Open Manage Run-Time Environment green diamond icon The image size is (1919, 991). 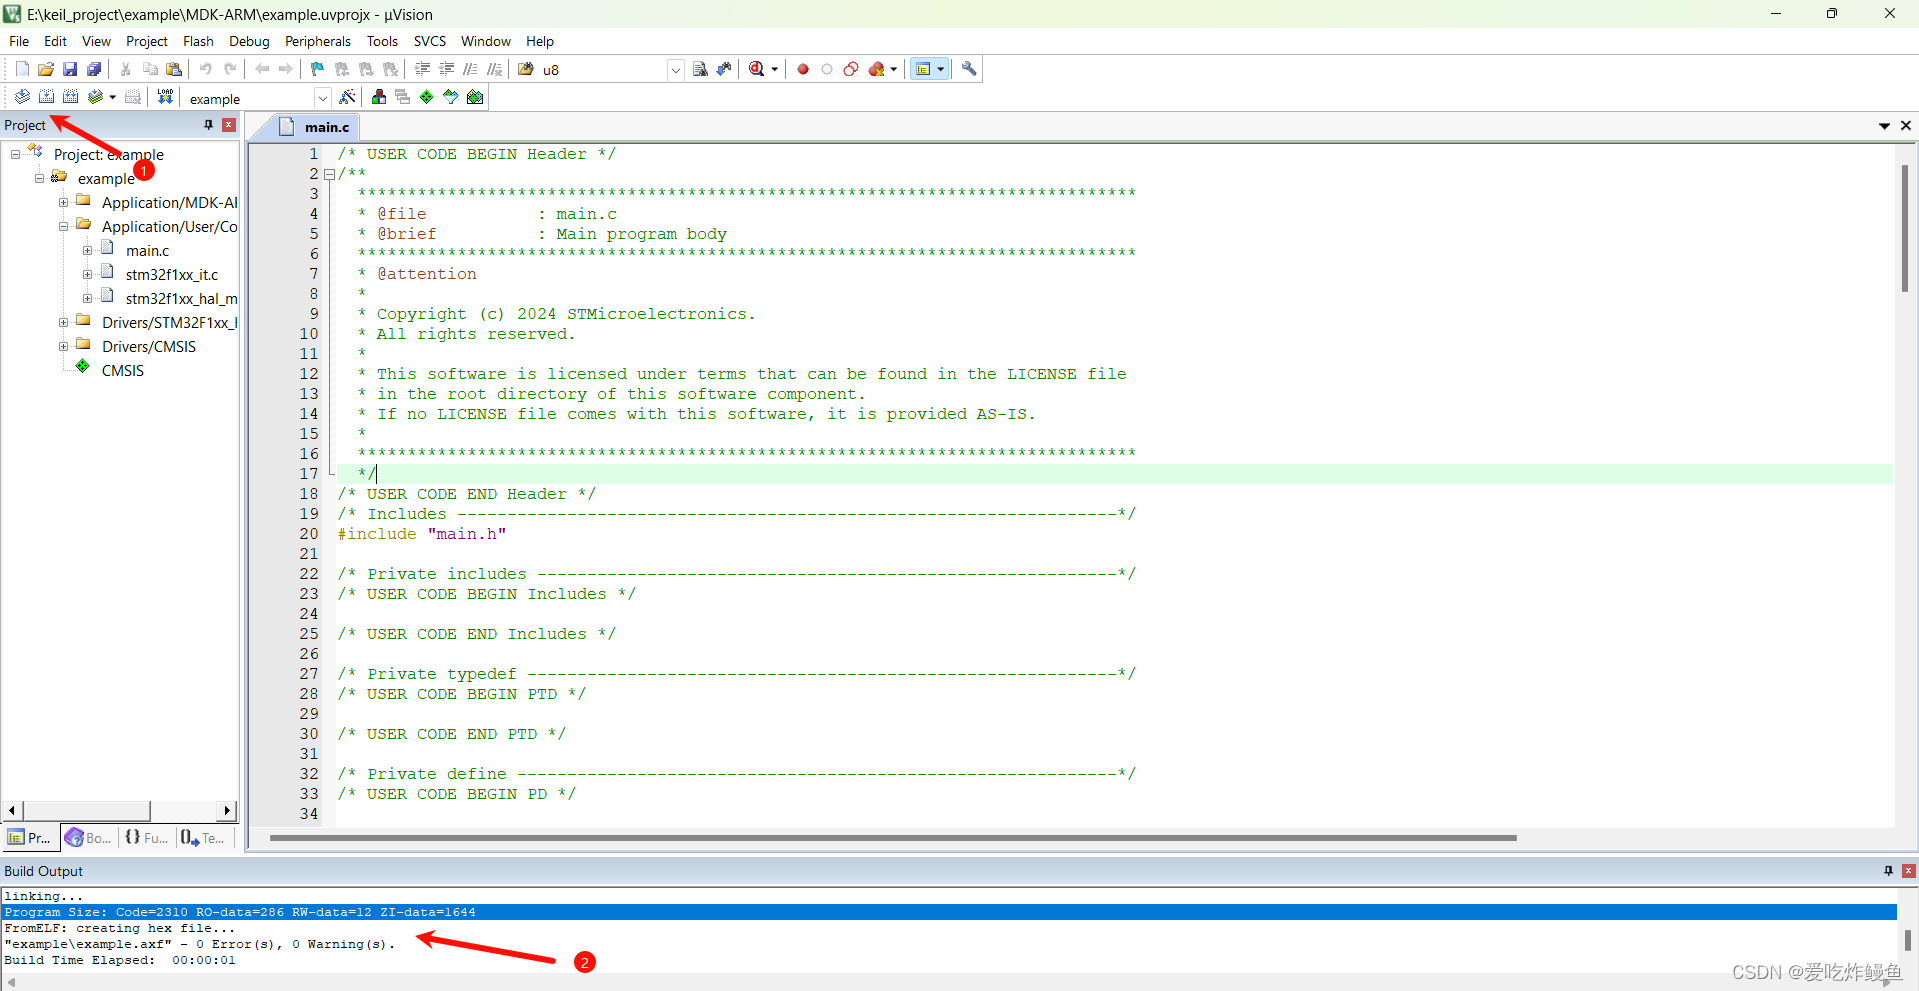coord(427,97)
